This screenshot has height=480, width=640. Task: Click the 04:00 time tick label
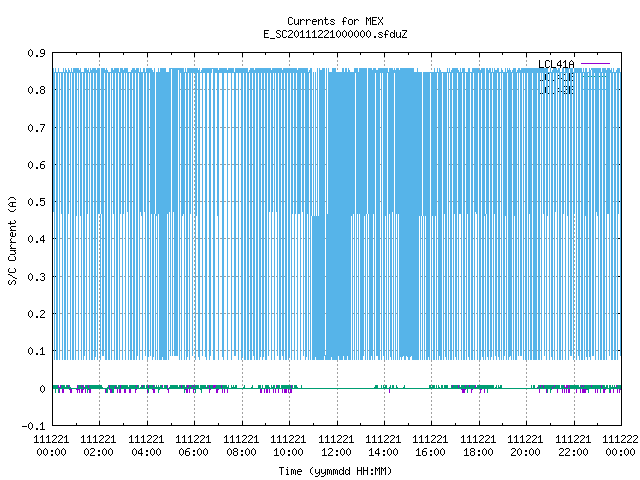tap(146, 452)
